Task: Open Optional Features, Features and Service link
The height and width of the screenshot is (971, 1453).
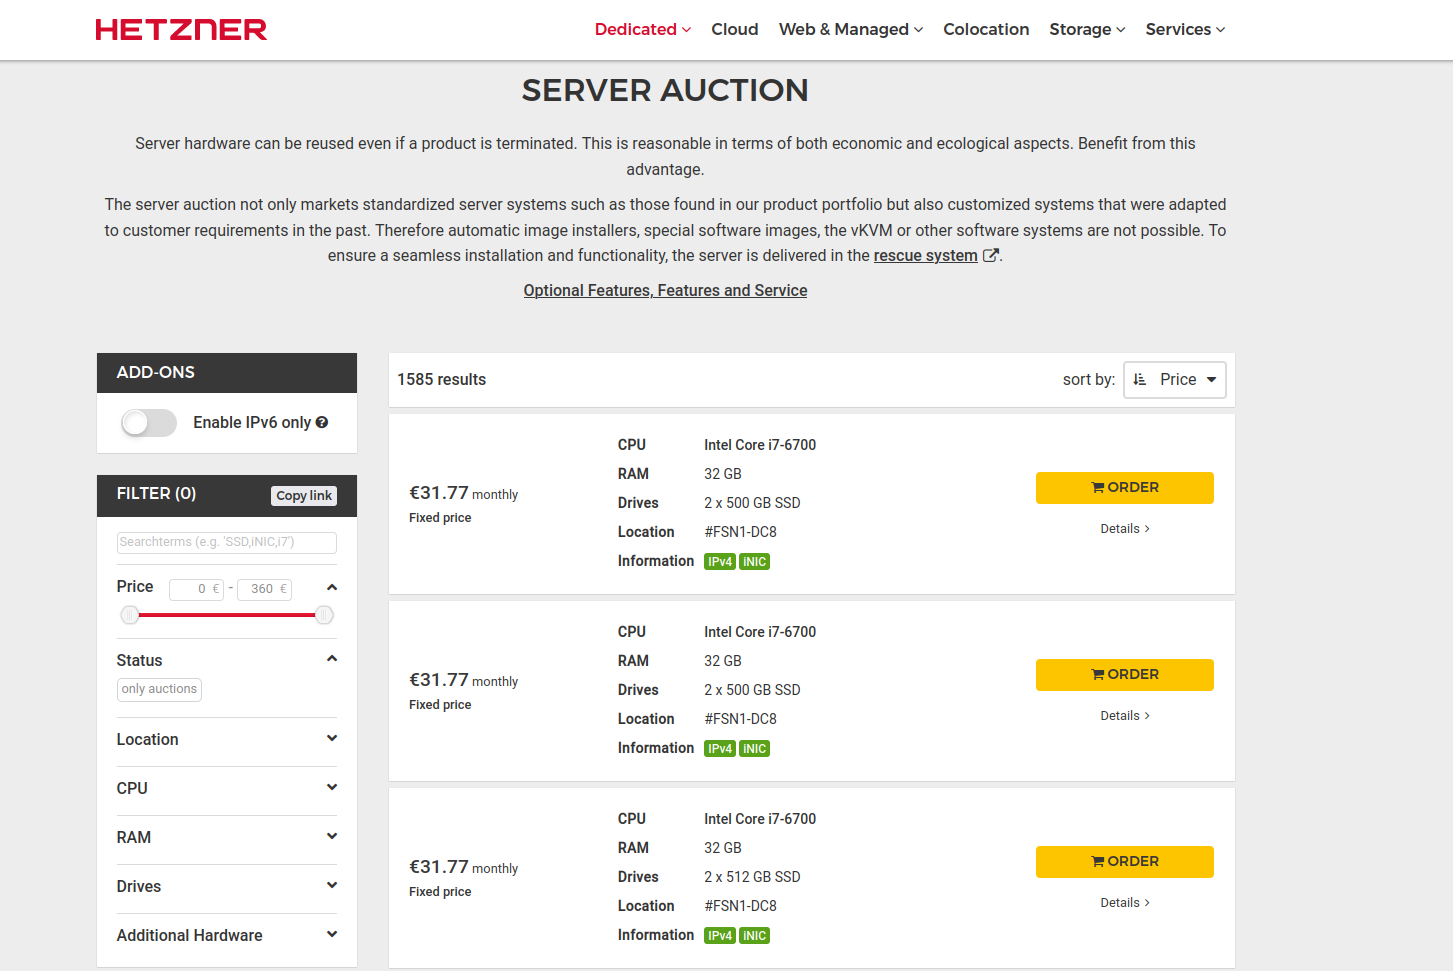Action: [x=665, y=290]
